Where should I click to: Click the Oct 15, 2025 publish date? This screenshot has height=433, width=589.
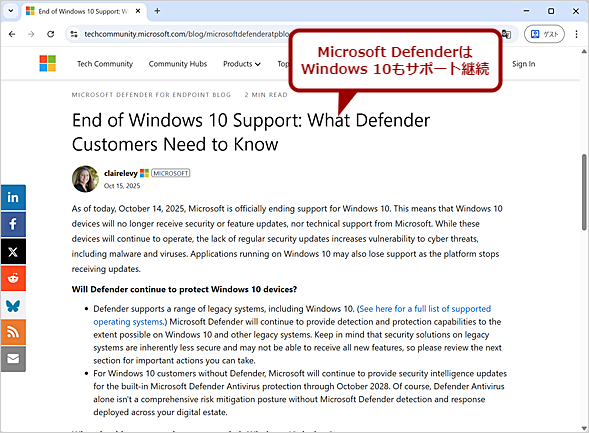click(122, 186)
